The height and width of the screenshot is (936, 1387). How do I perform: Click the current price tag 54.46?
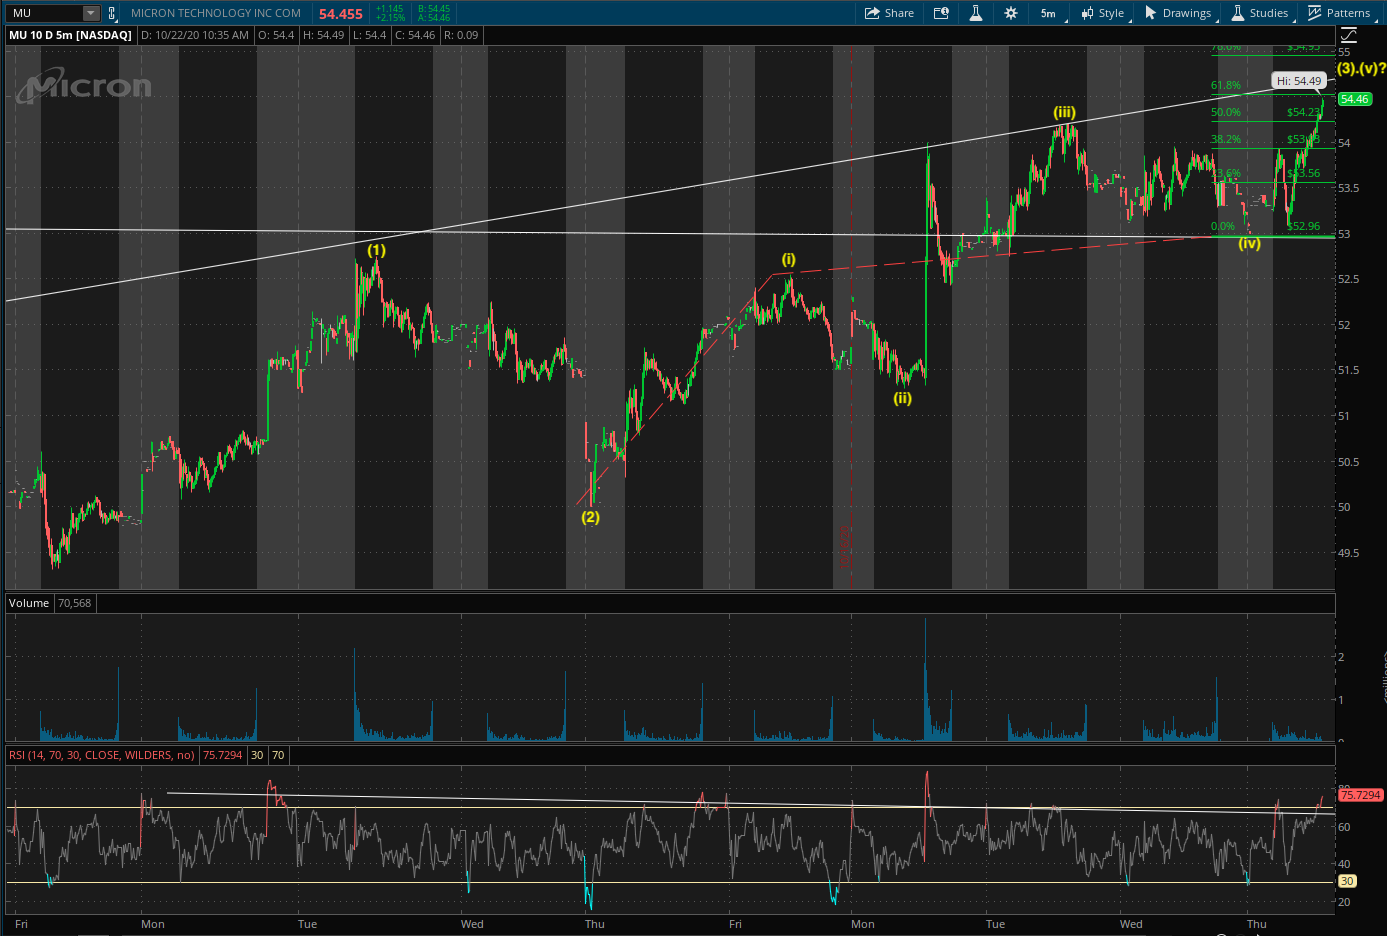(1355, 99)
